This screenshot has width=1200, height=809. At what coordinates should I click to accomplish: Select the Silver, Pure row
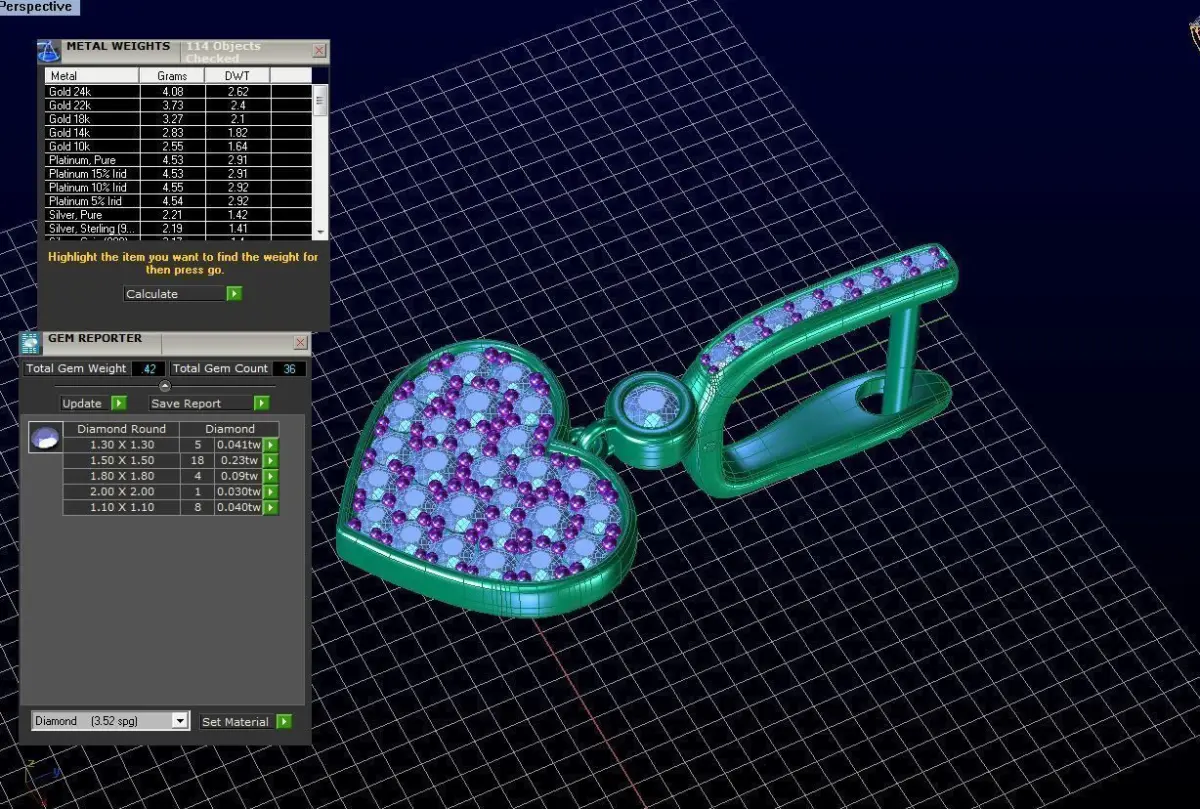pyautogui.click(x=179, y=214)
